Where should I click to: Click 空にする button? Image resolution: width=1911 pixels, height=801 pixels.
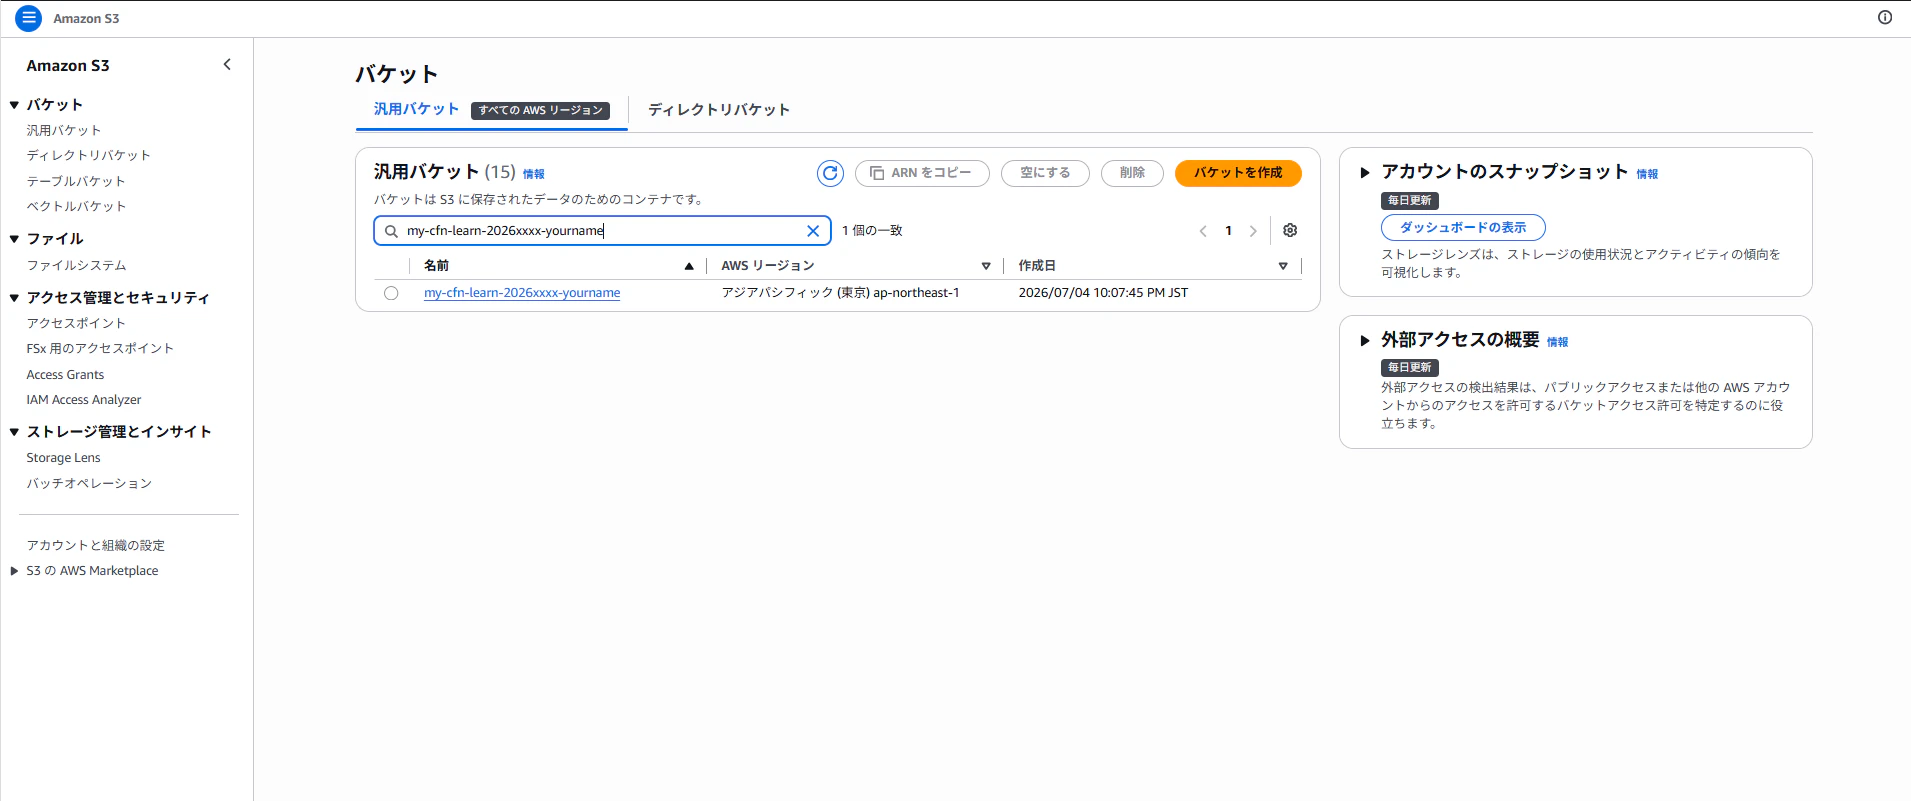click(1045, 173)
